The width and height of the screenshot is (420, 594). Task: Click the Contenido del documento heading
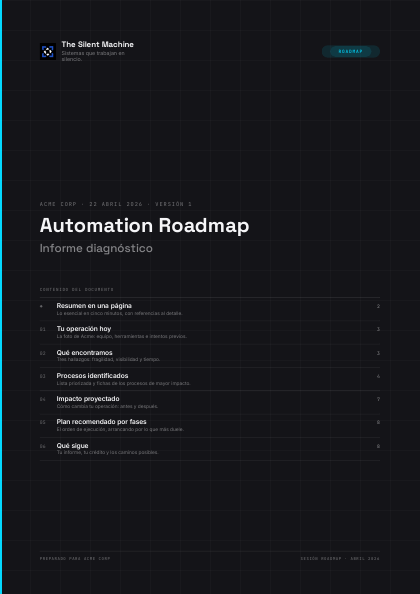[77, 290]
